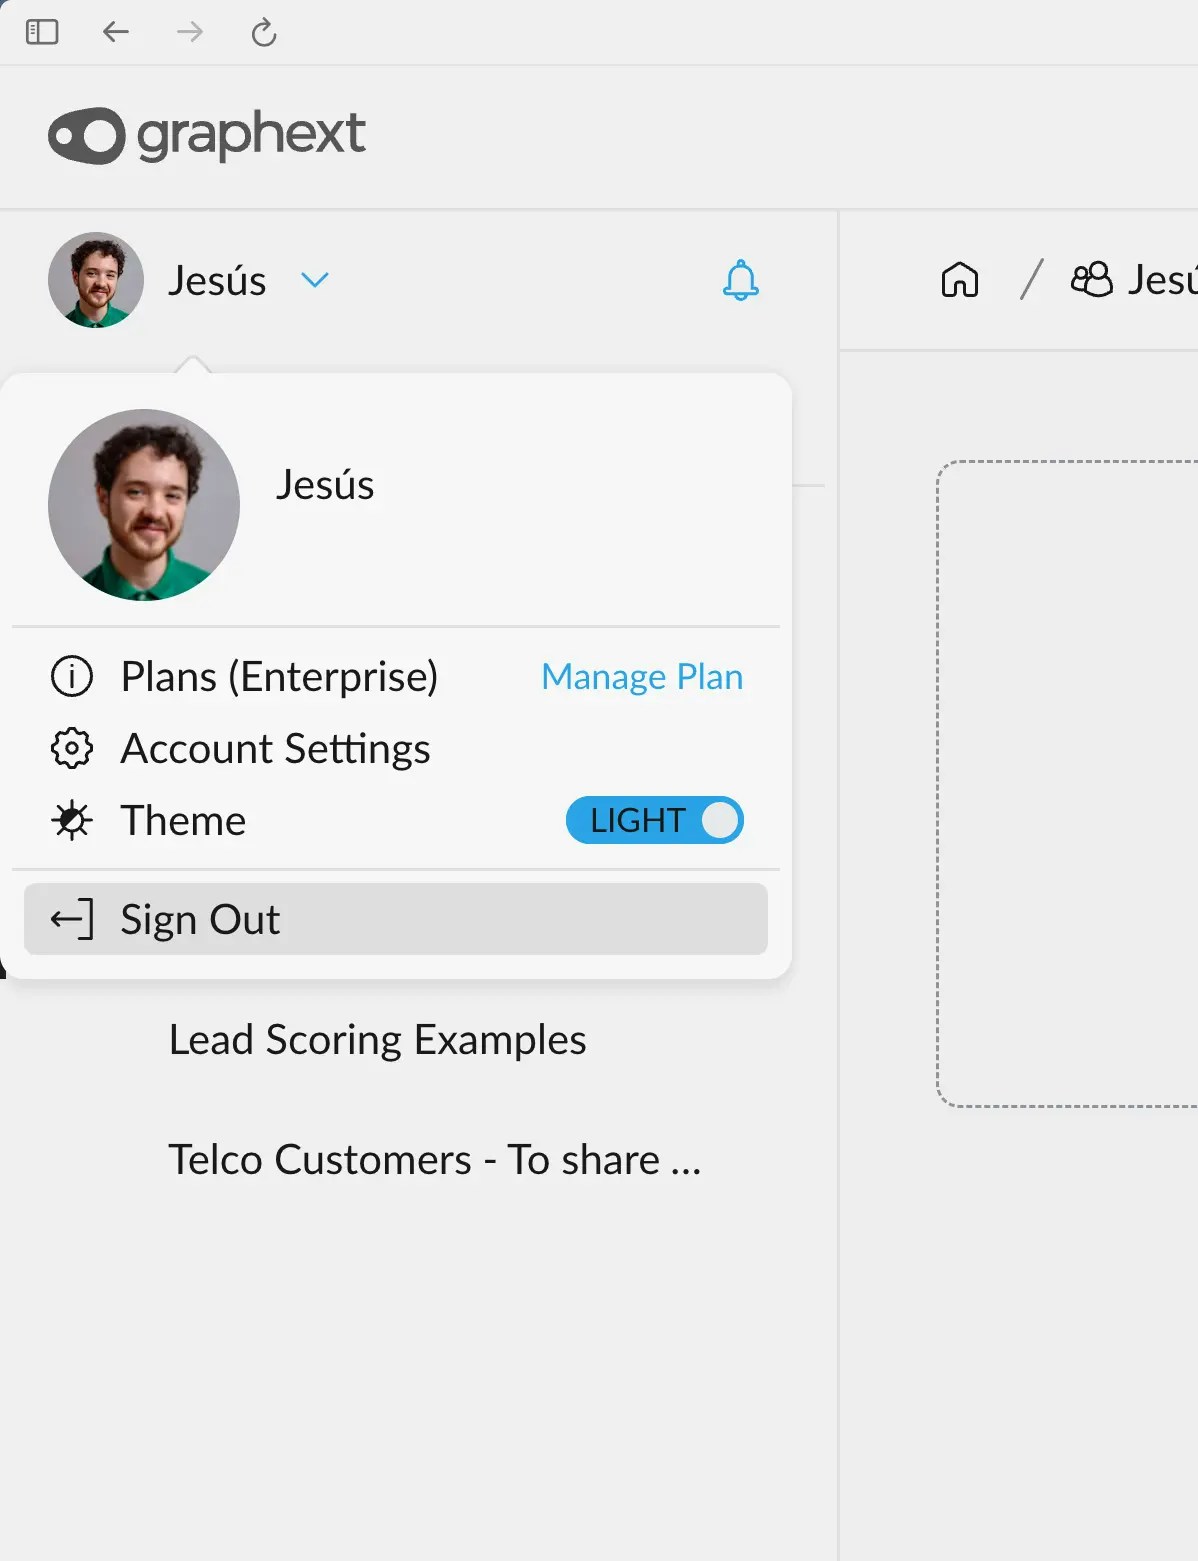Image resolution: width=1198 pixels, height=1561 pixels.
Task: Open notifications bell icon
Action: tap(741, 280)
